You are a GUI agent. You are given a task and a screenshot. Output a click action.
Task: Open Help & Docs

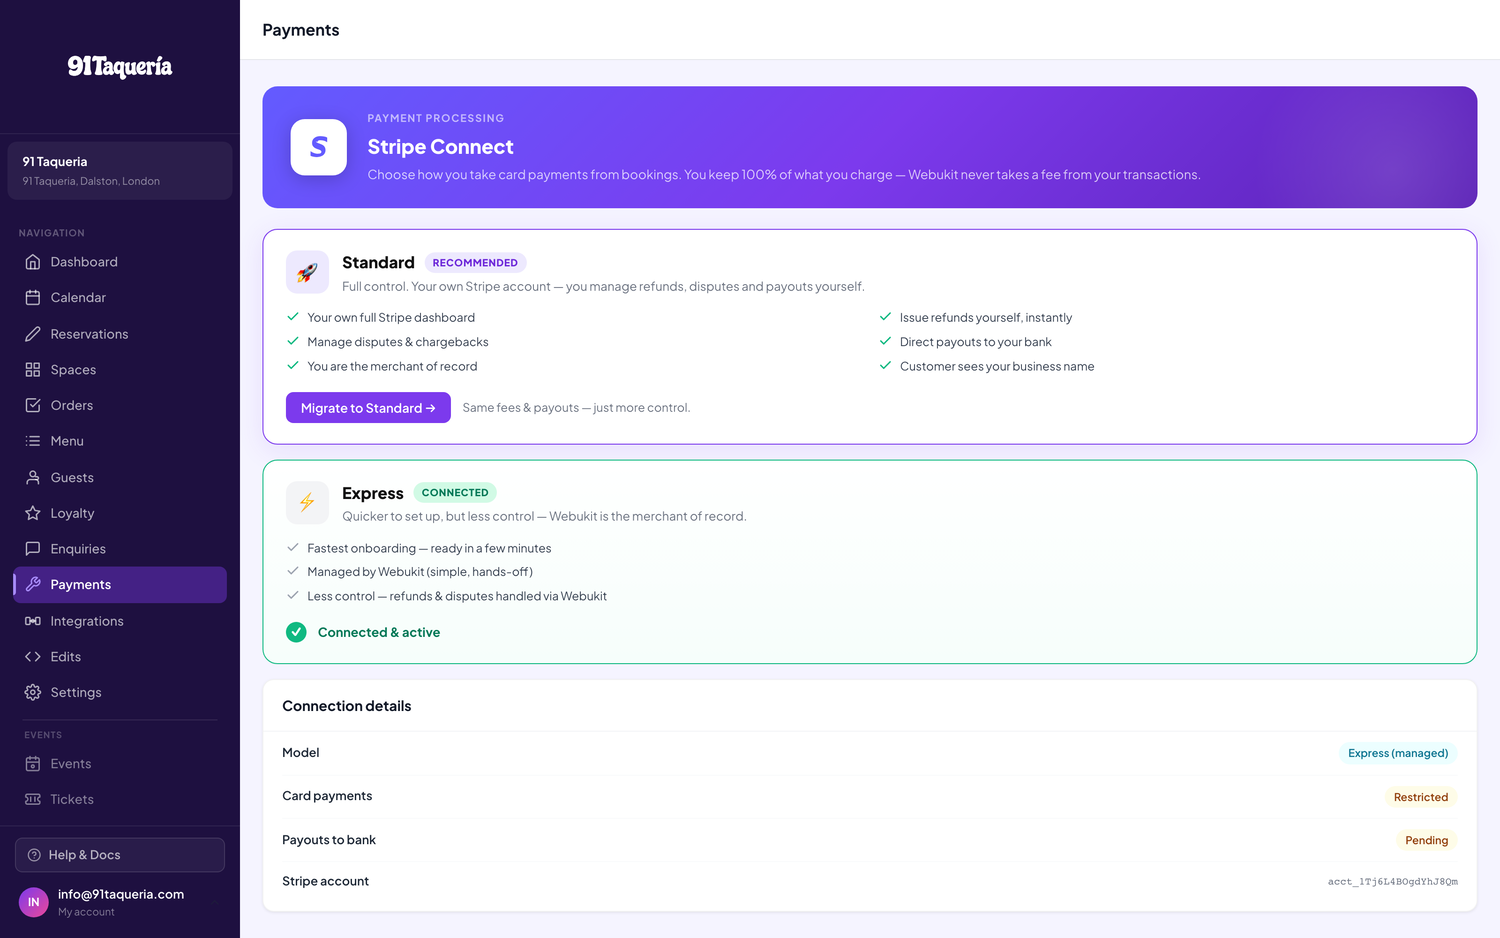pyautogui.click(x=120, y=855)
